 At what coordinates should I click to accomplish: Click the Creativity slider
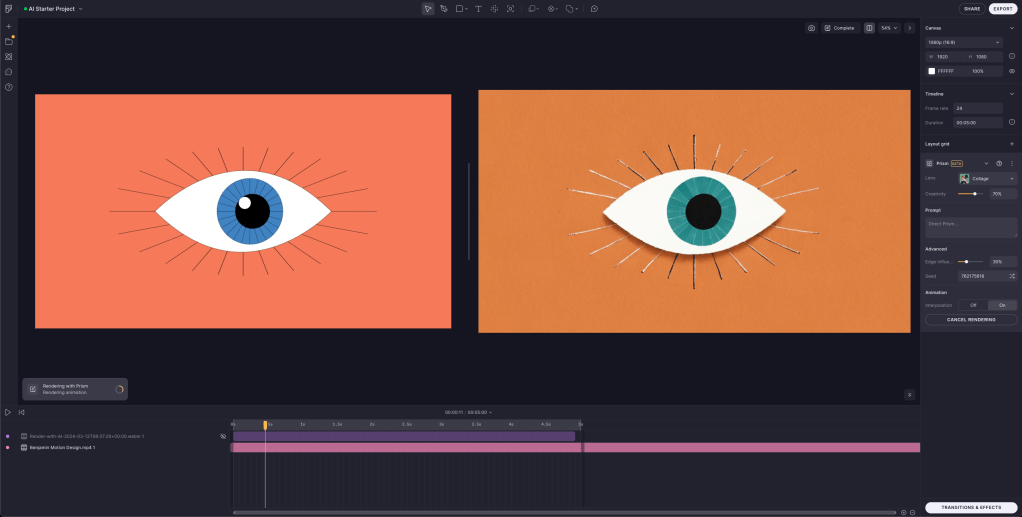(969, 194)
